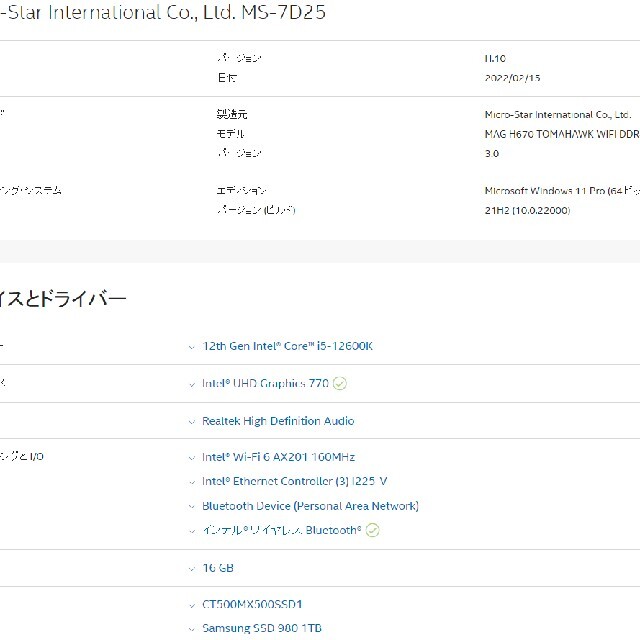Select the エディション label
Viewport: 640px width, 640px height.
pos(241,191)
